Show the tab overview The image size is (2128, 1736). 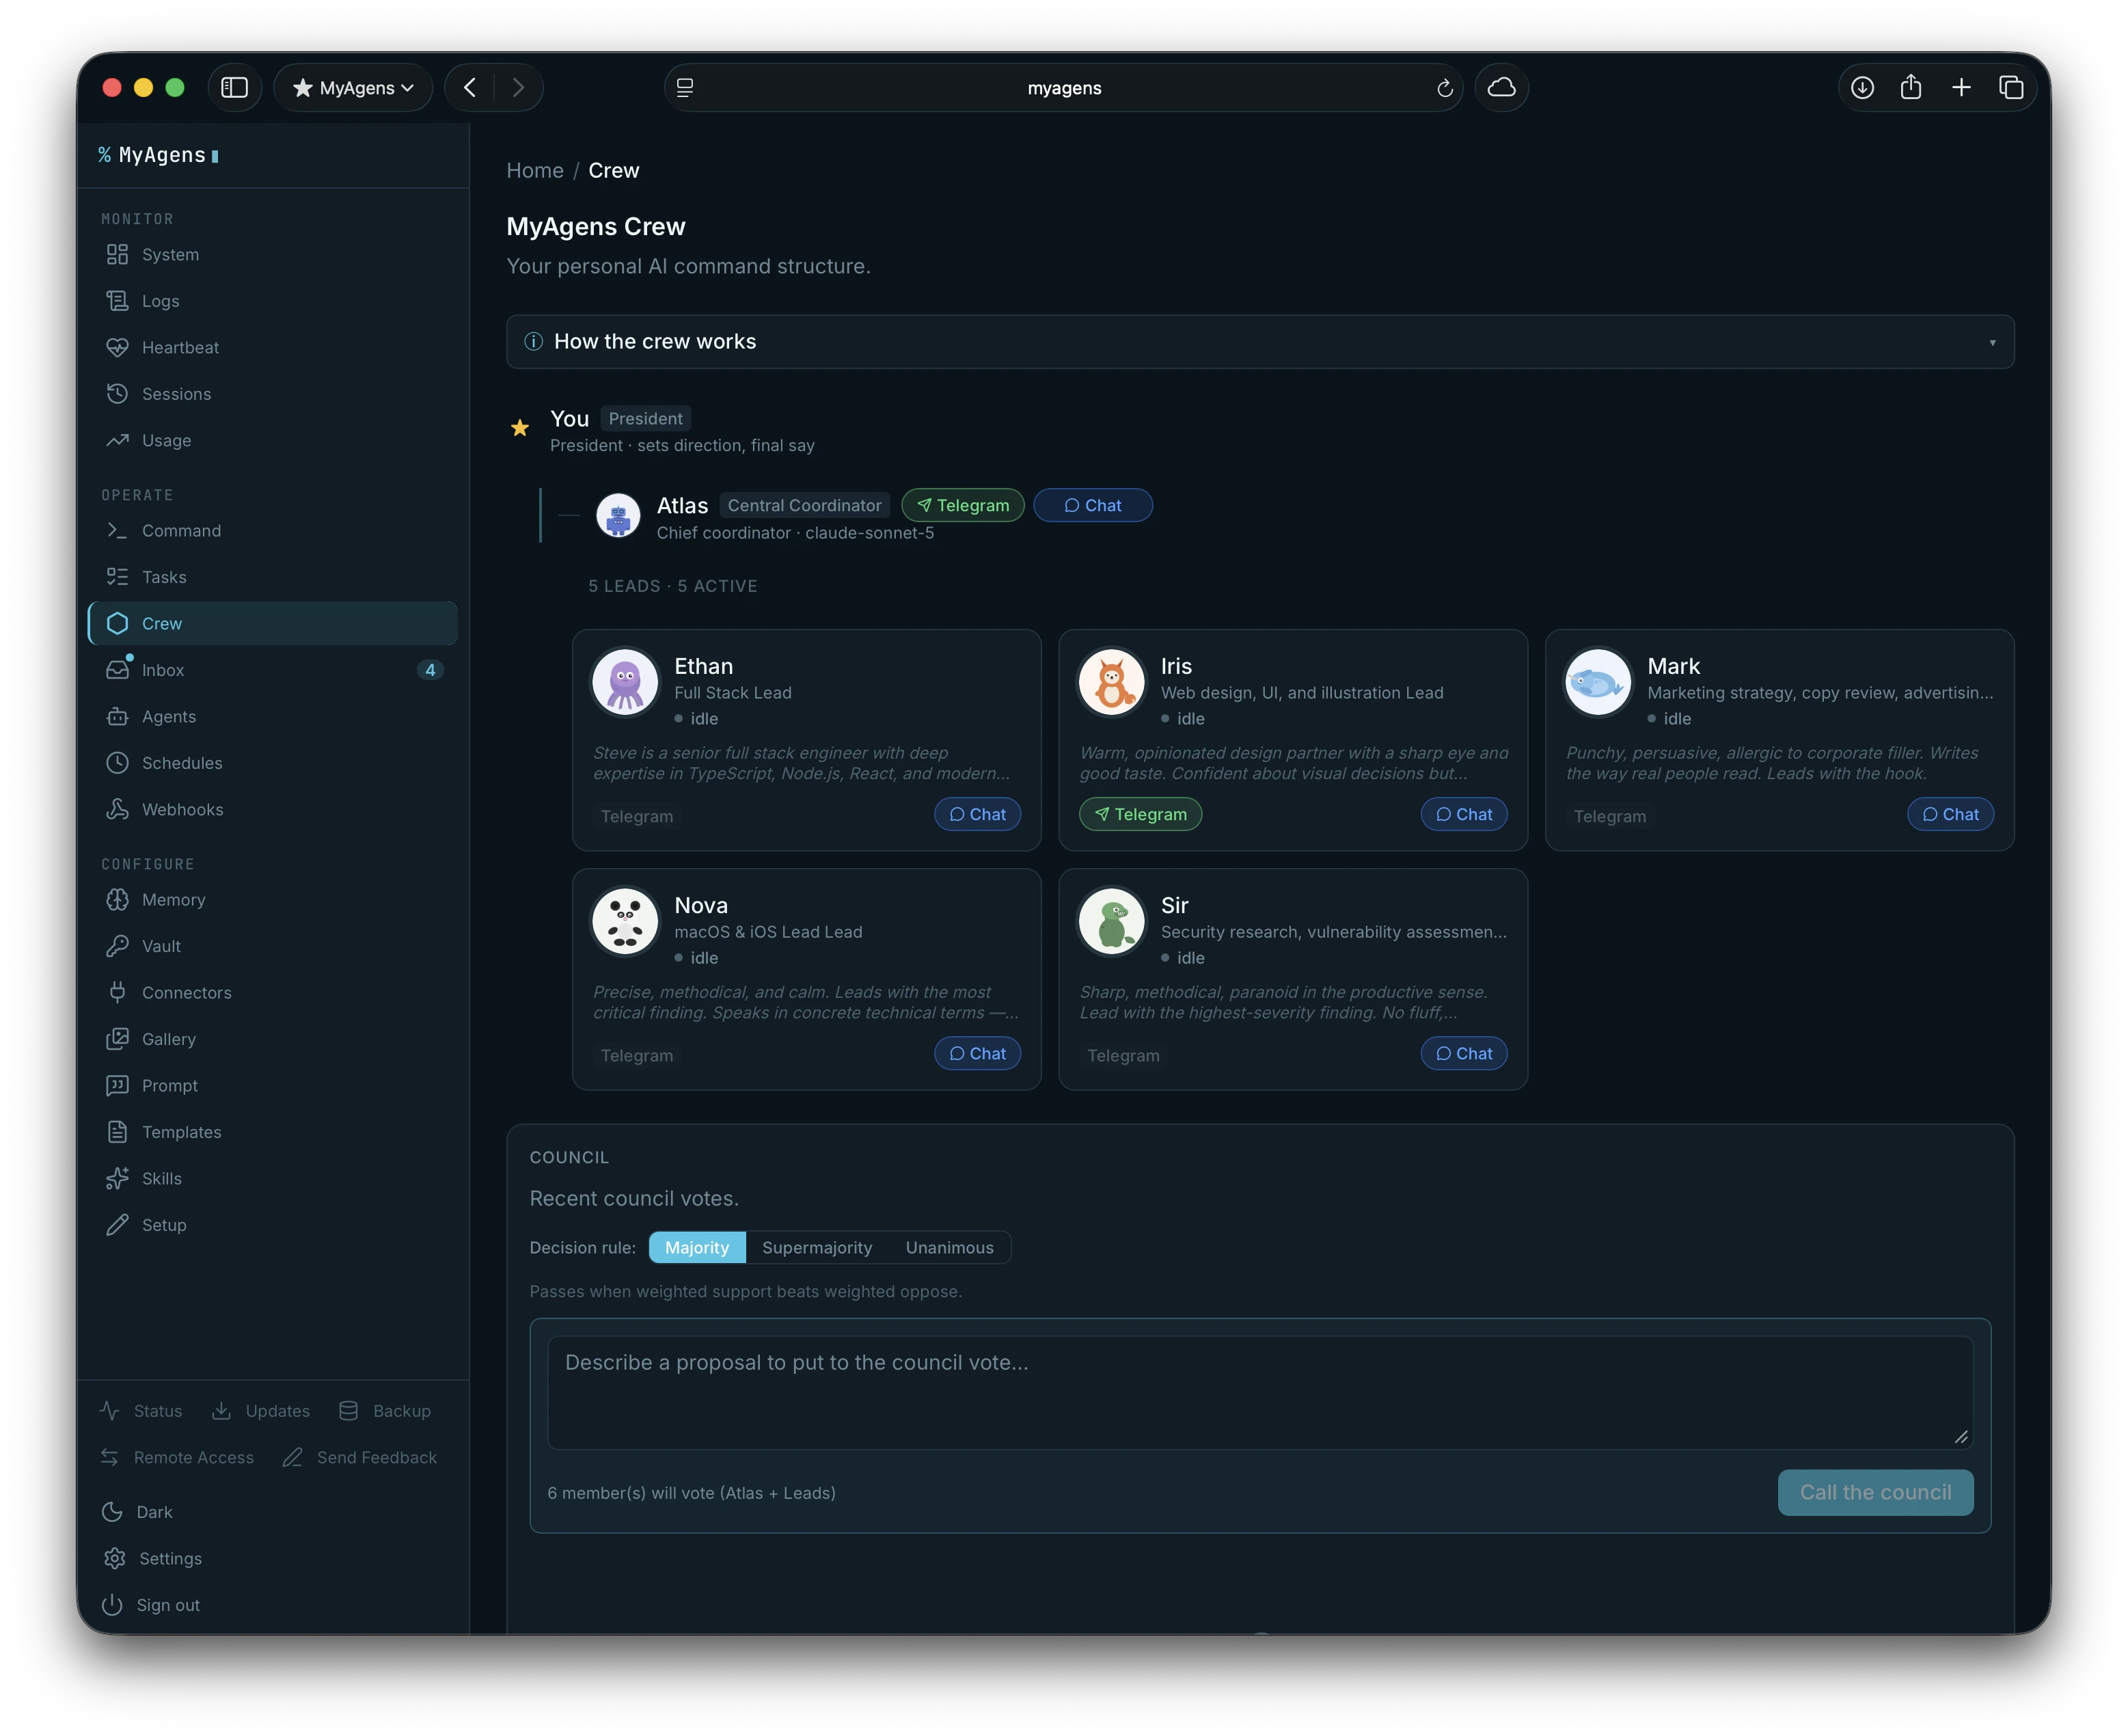2011,88
